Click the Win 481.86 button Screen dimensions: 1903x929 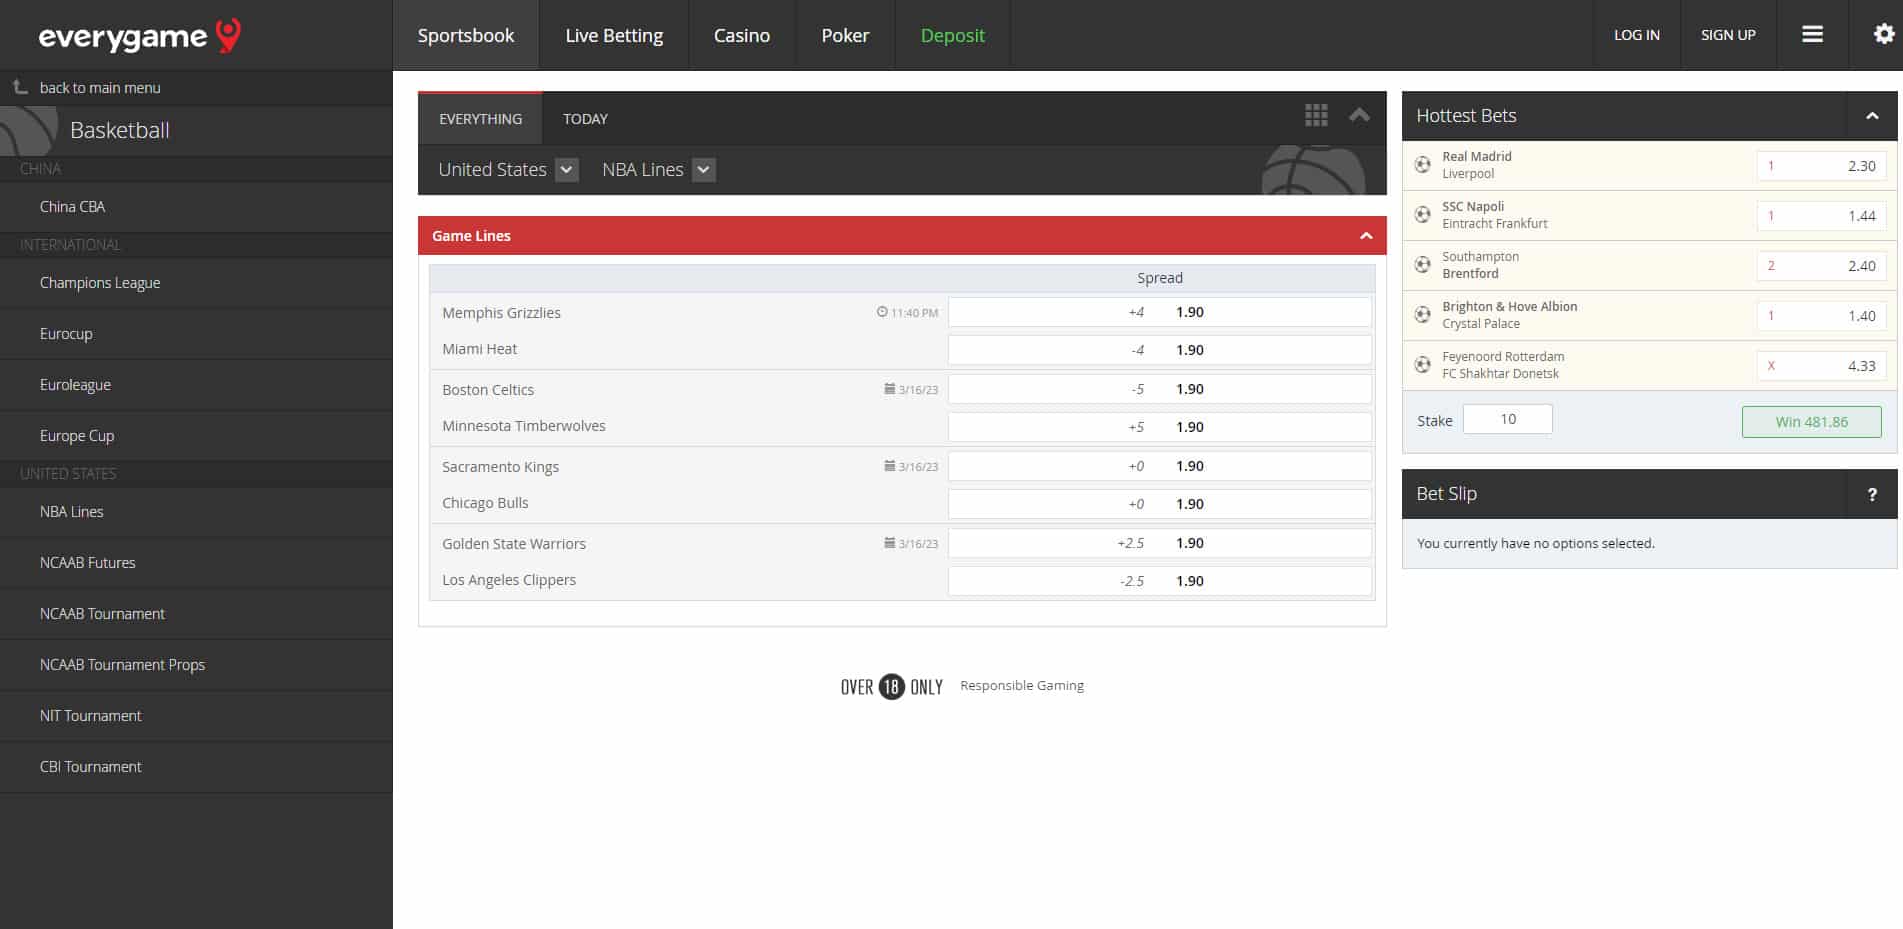[x=1811, y=422]
